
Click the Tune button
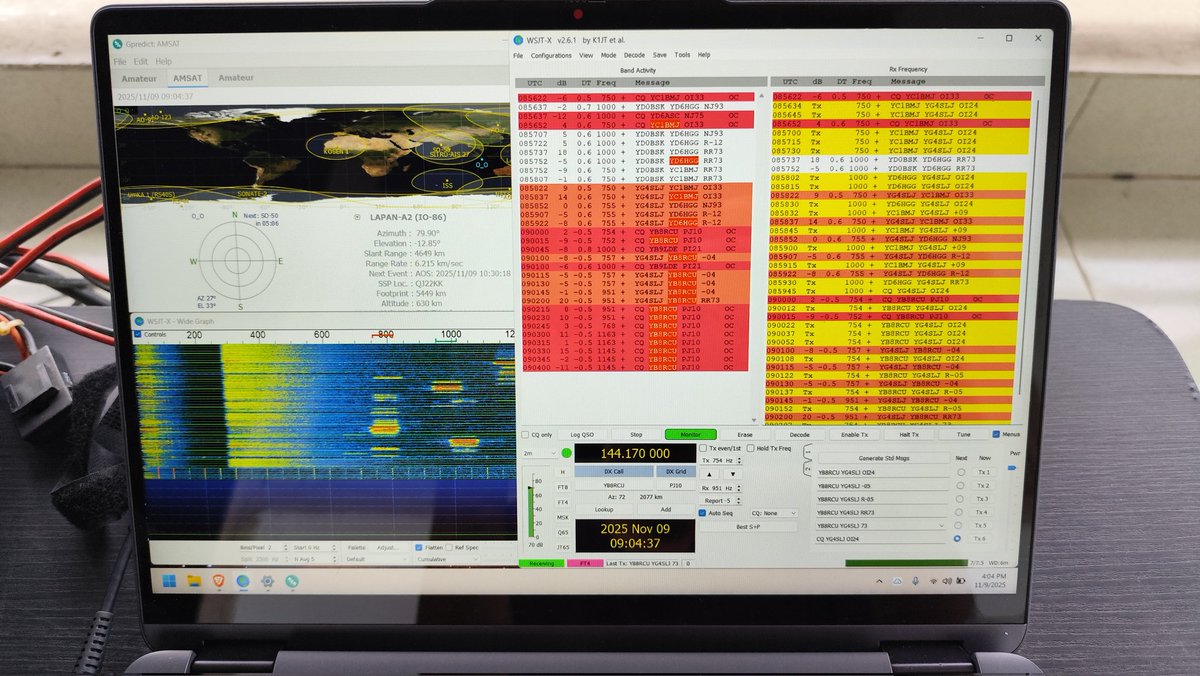pos(962,435)
